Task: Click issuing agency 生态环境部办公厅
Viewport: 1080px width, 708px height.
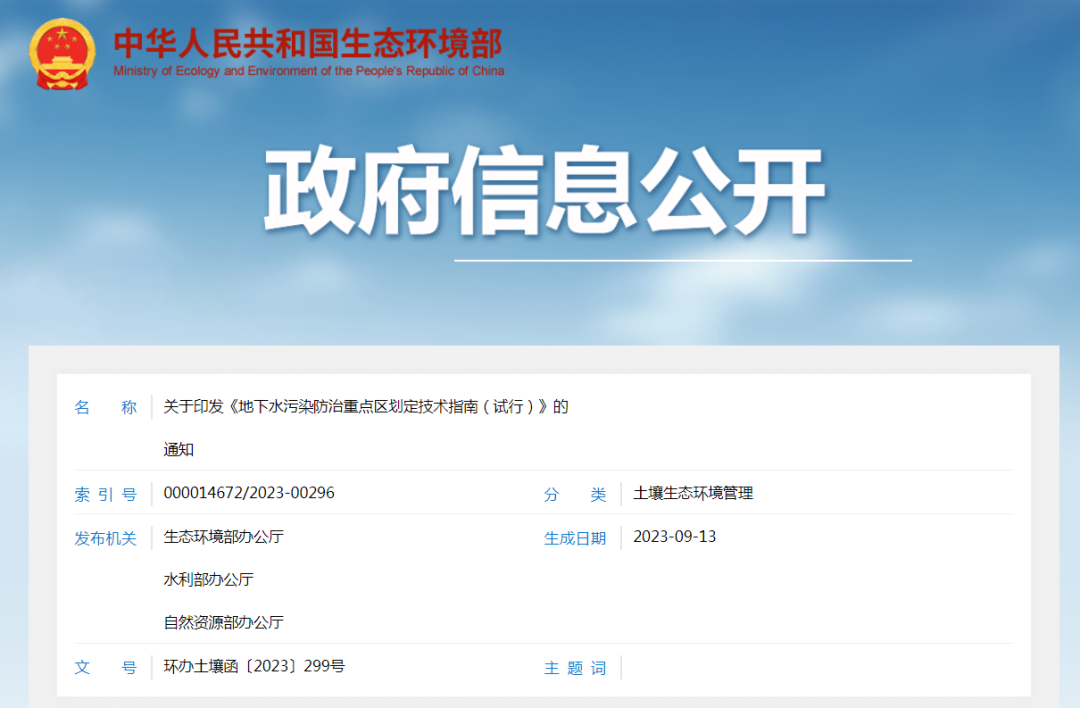Action: [x=223, y=537]
